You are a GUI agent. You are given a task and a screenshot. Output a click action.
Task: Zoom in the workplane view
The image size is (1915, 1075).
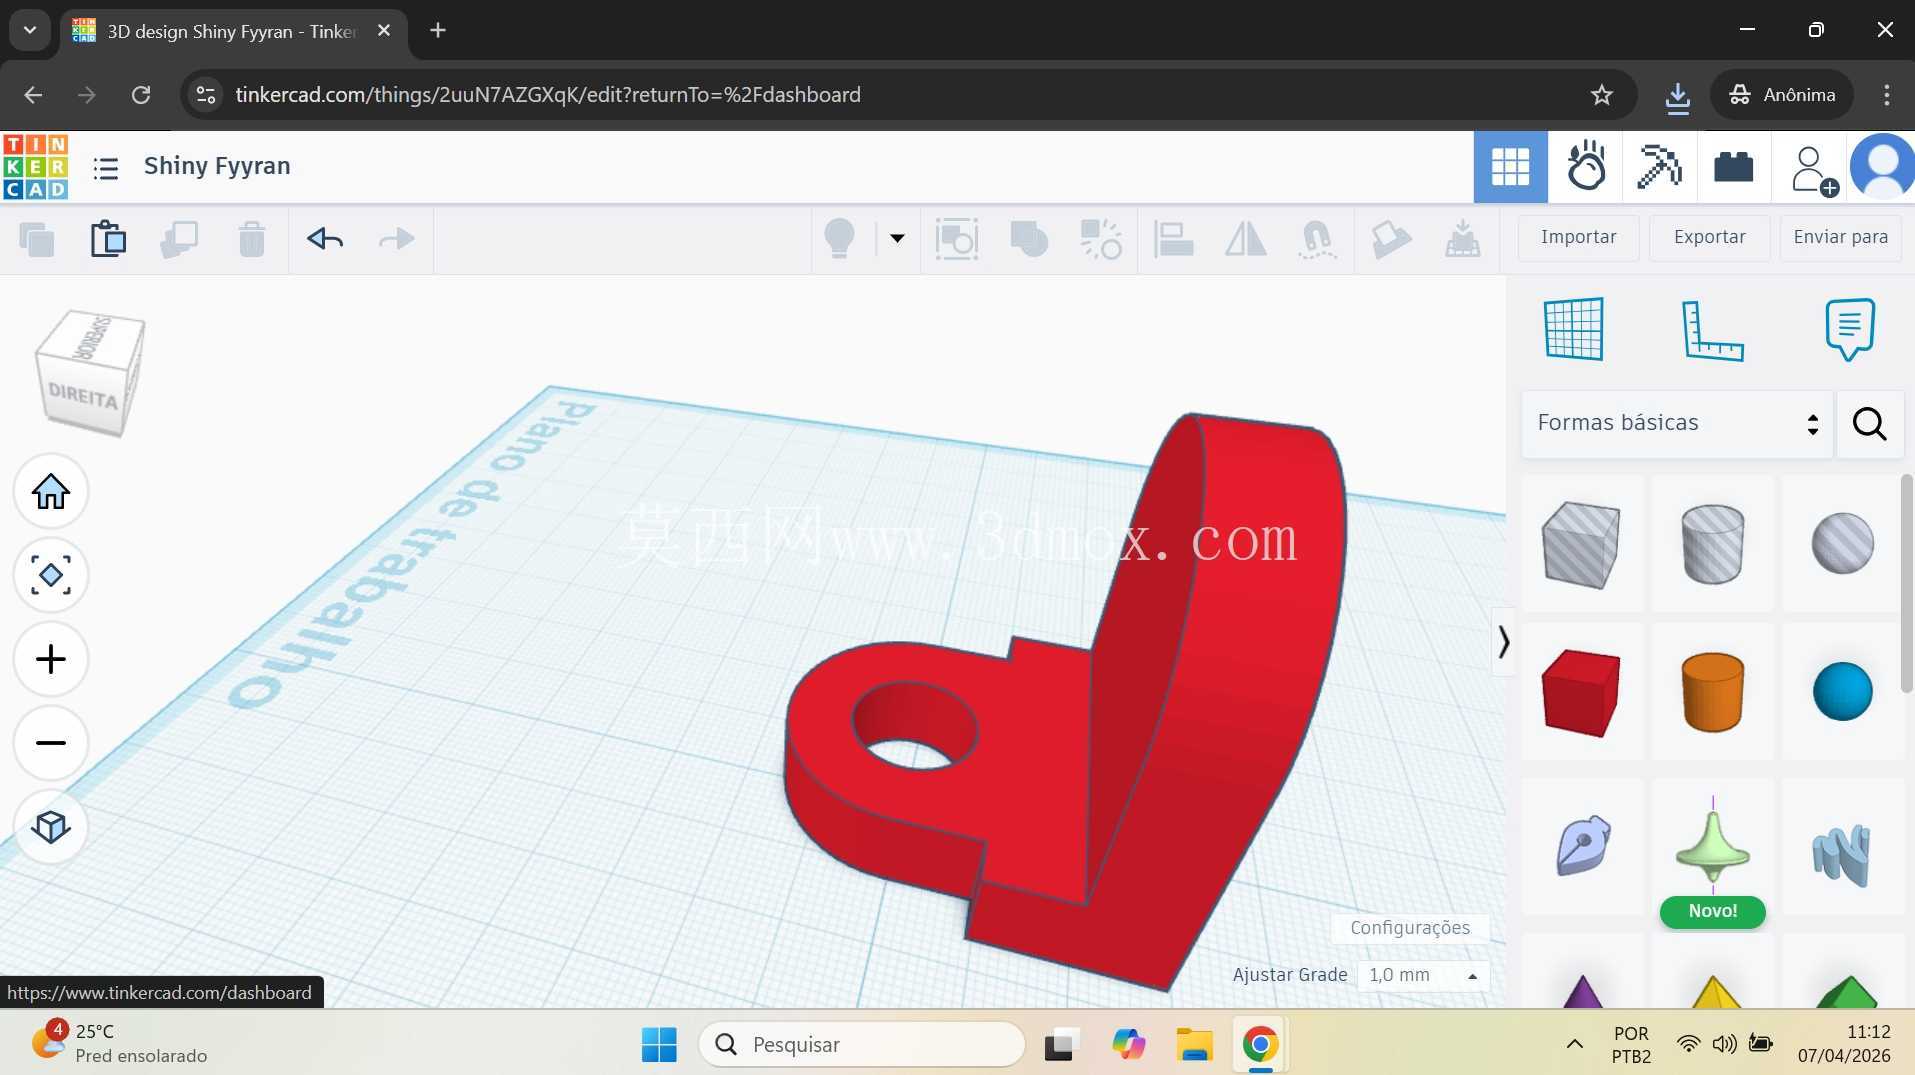pyautogui.click(x=51, y=660)
